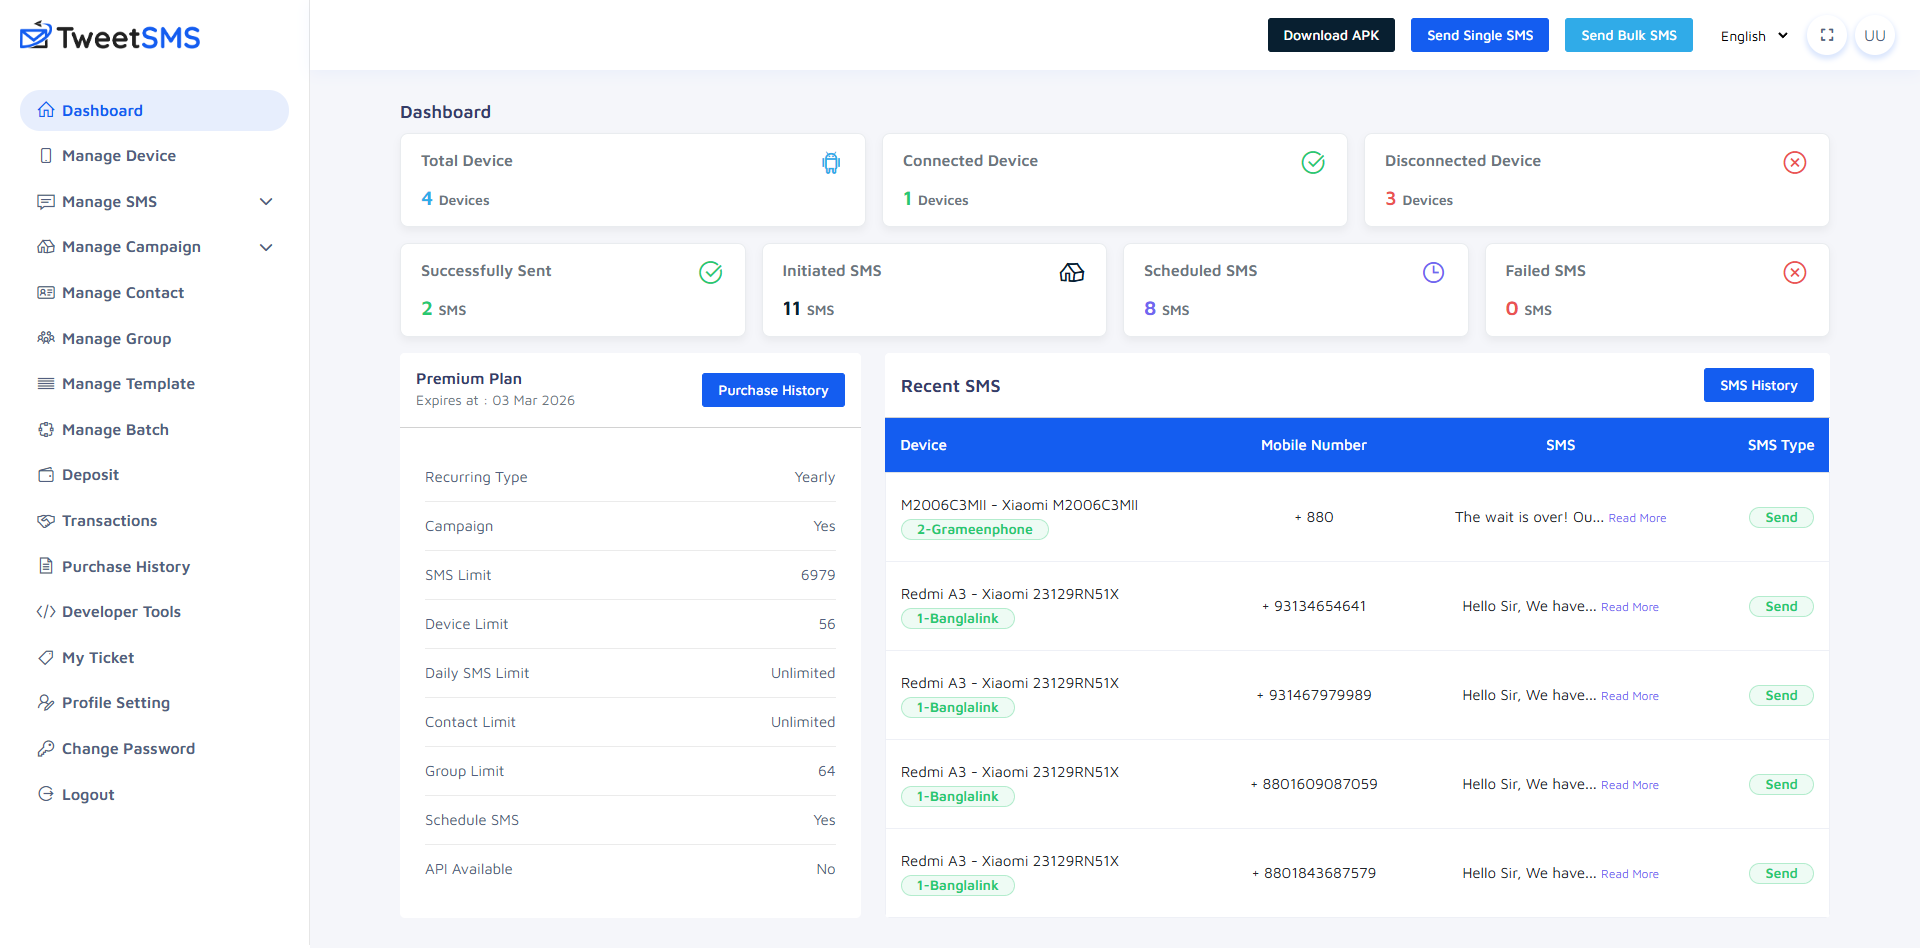Click the fullscreen toggle icon in header

pos(1827,36)
